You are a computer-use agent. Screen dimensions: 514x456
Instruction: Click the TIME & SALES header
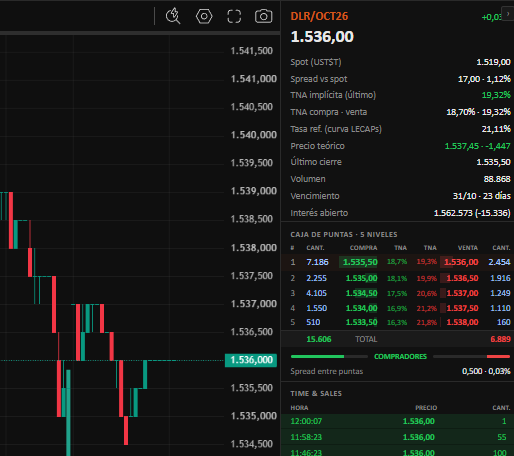pyautogui.click(x=316, y=394)
